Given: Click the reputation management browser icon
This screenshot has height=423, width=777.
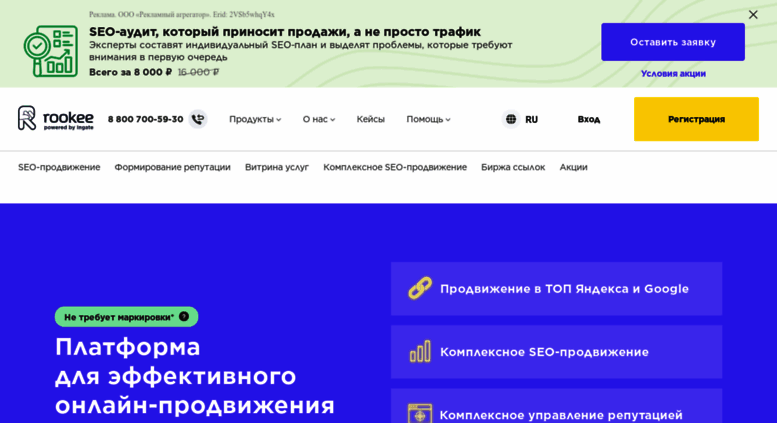Looking at the screenshot, I should pos(420,414).
